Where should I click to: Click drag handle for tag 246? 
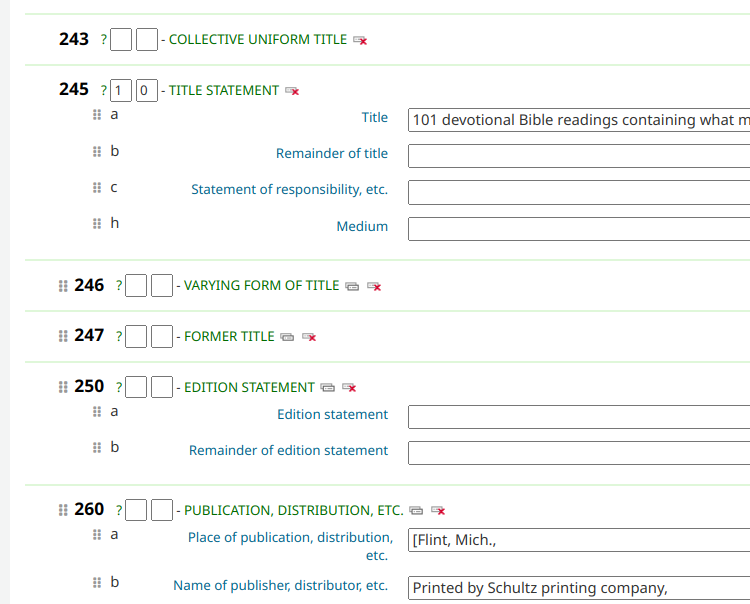coord(64,286)
